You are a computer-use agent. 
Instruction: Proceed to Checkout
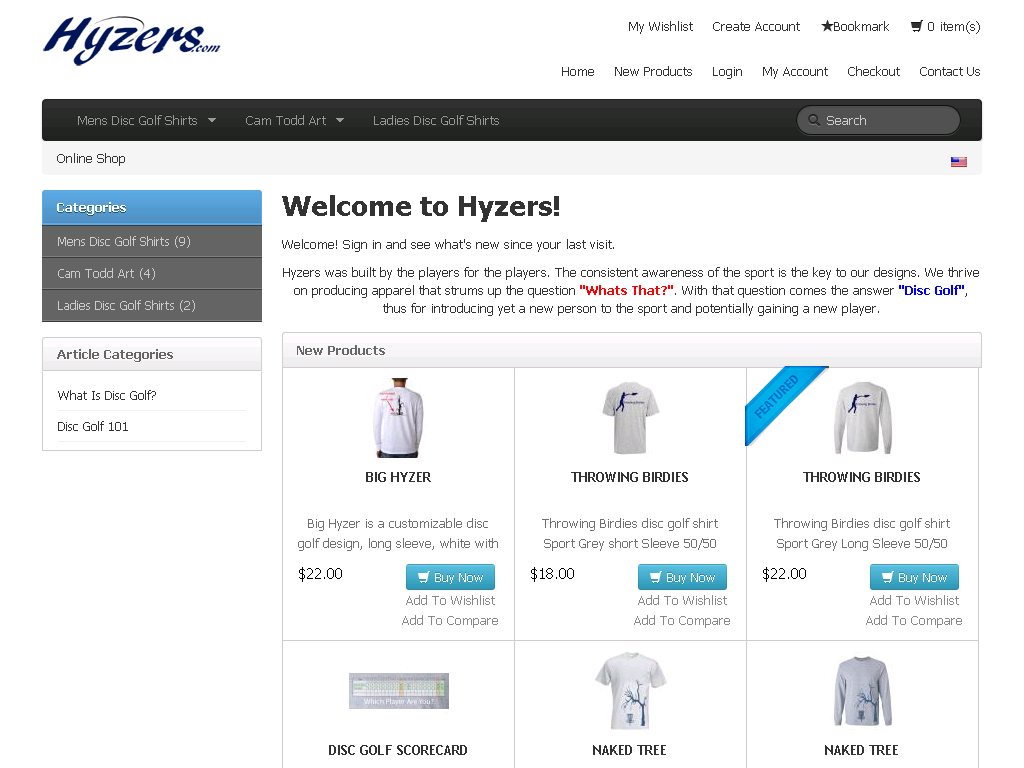pos(873,71)
